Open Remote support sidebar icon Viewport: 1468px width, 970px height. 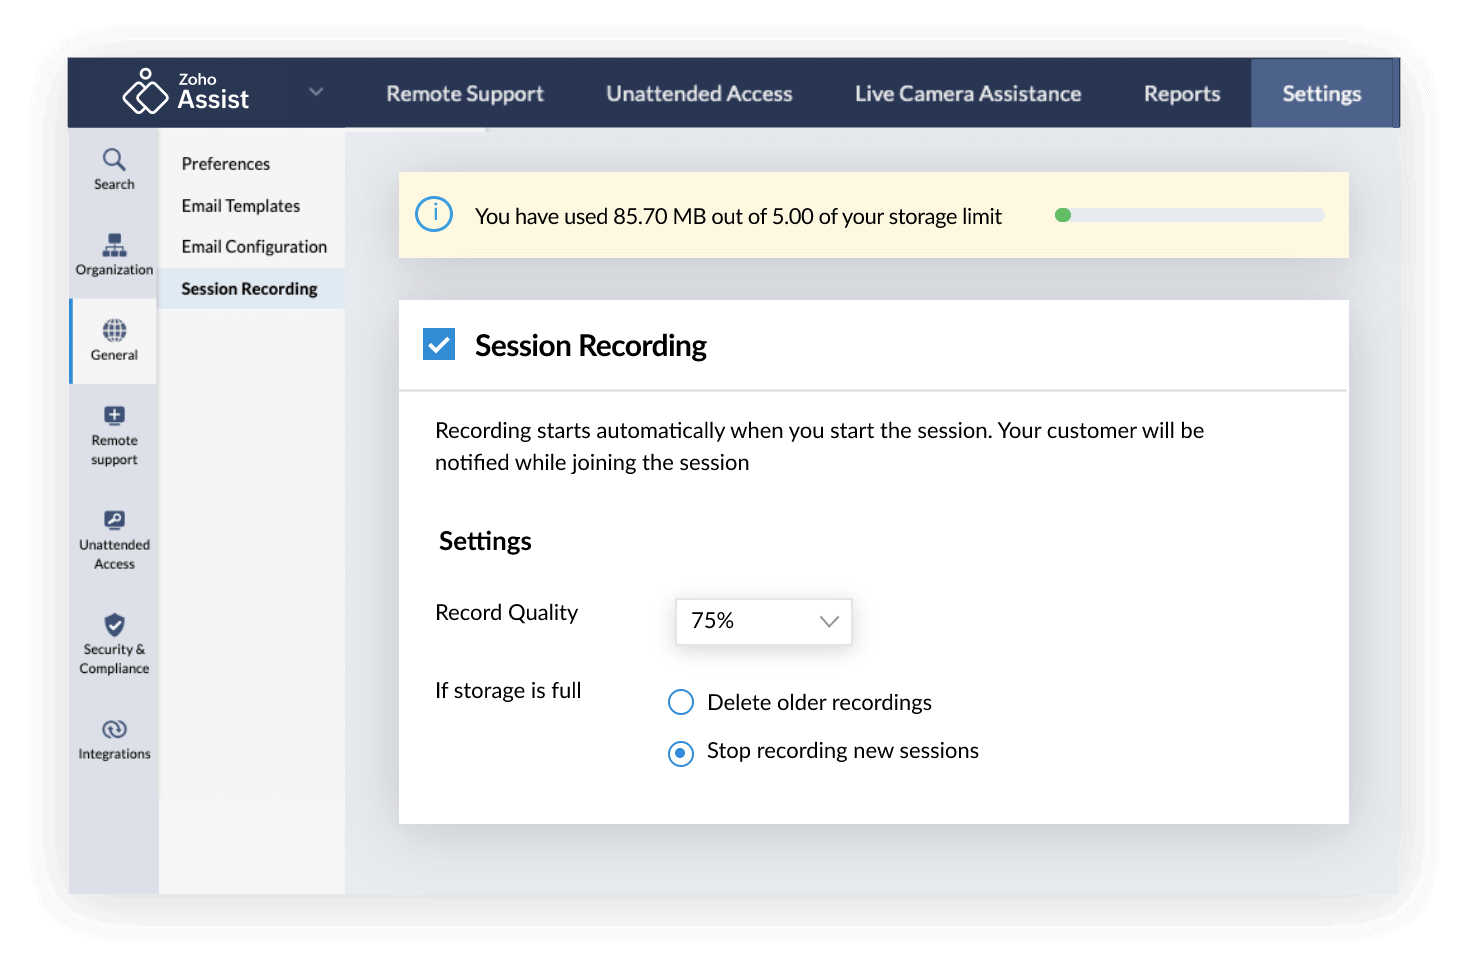(x=114, y=416)
